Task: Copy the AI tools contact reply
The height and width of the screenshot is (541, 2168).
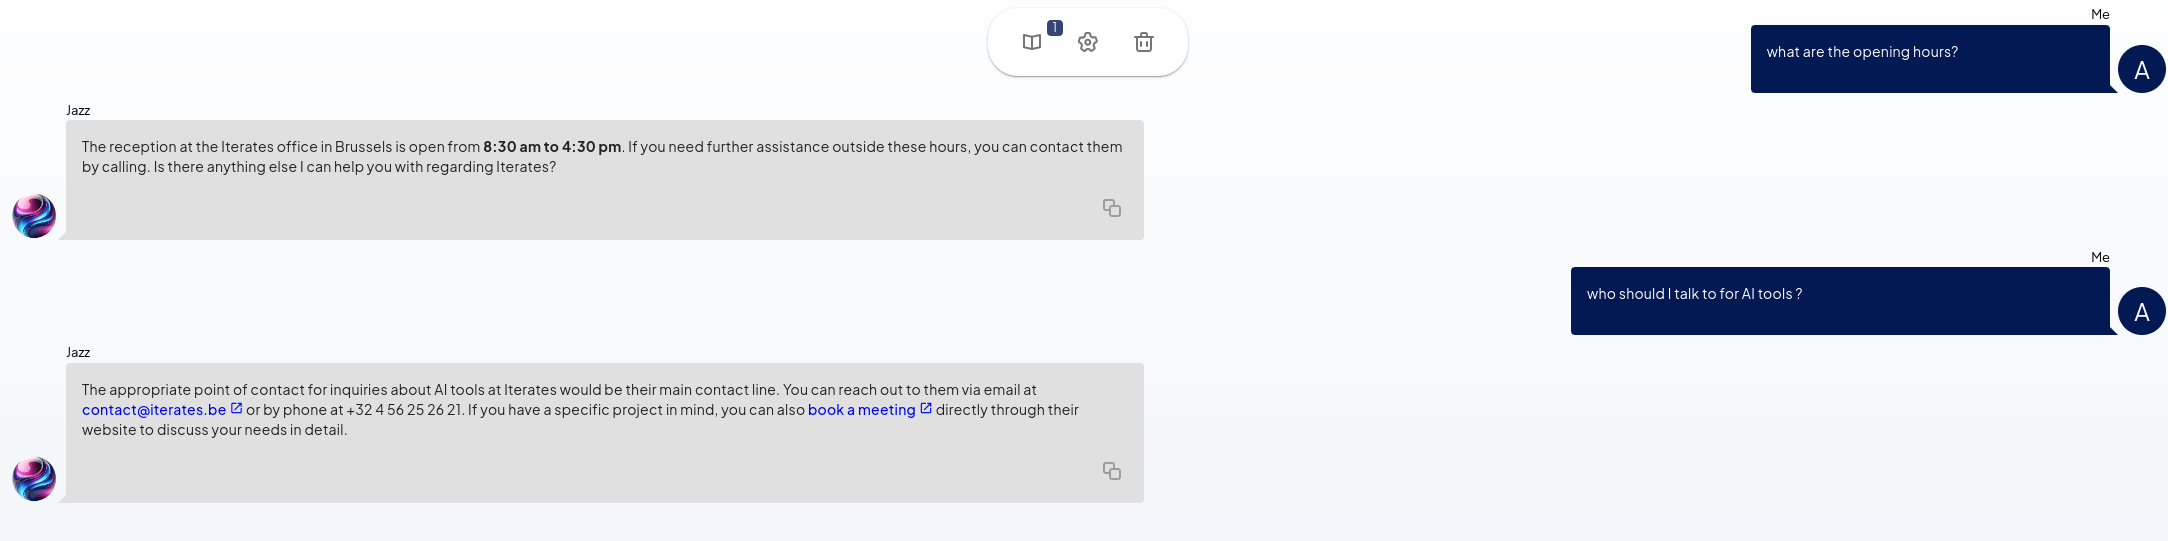Action: (x=1111, y=471)
